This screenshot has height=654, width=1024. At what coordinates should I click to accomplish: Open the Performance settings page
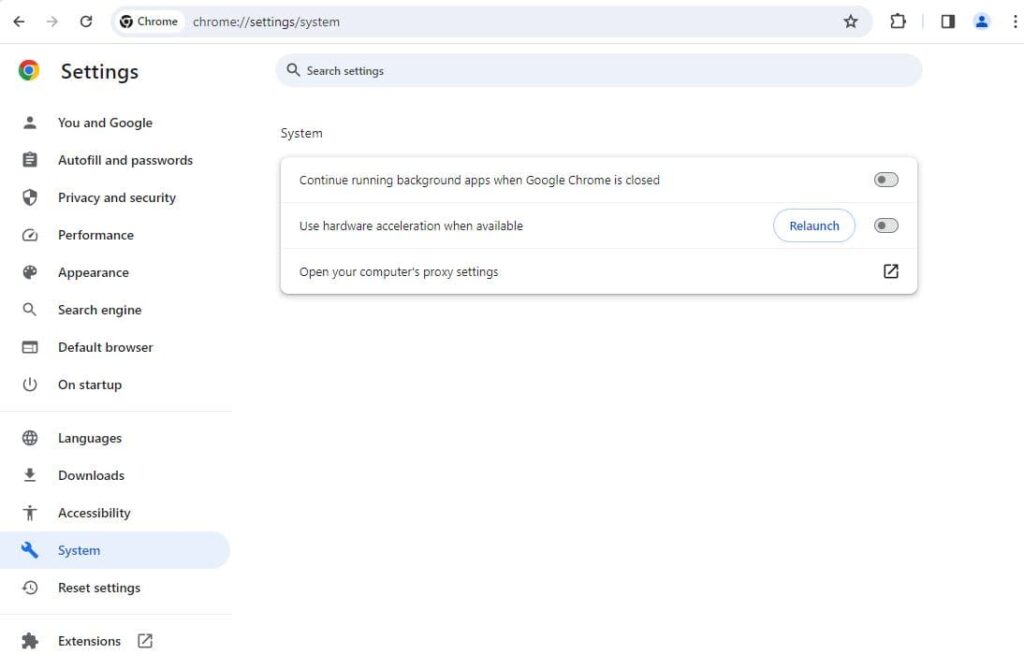pos(95,235)
